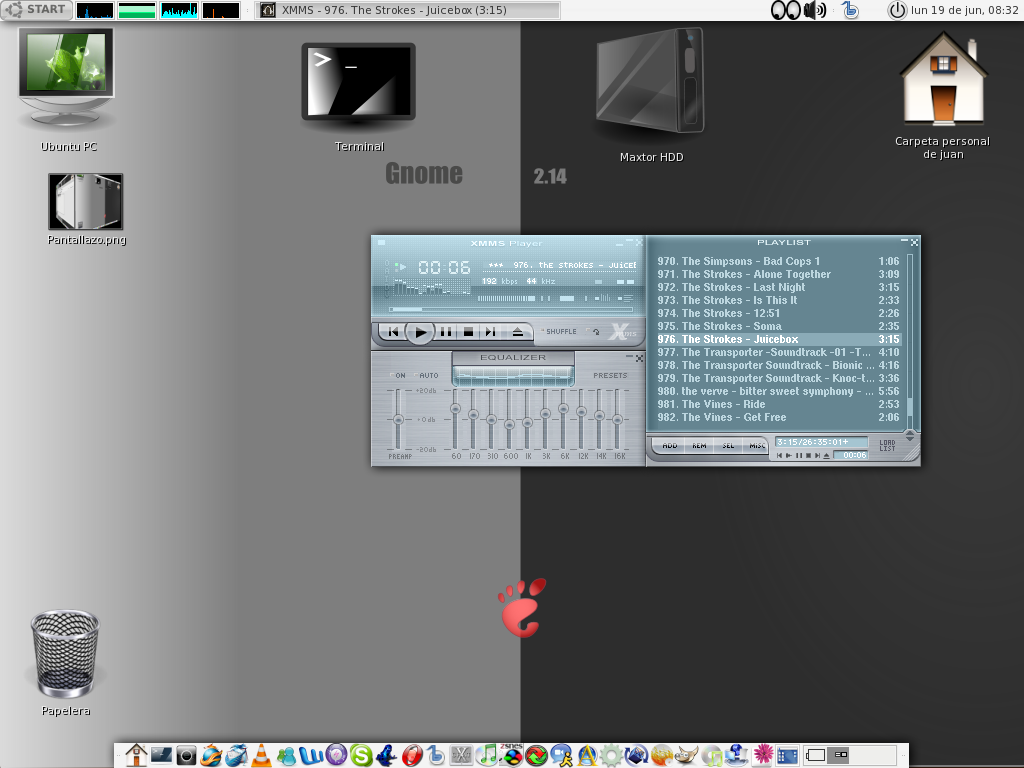Viewport: 1024px width, 768px height.
Task: Open the playlist SEL menu
Action: pyautogui.click(x=728, y=446)
